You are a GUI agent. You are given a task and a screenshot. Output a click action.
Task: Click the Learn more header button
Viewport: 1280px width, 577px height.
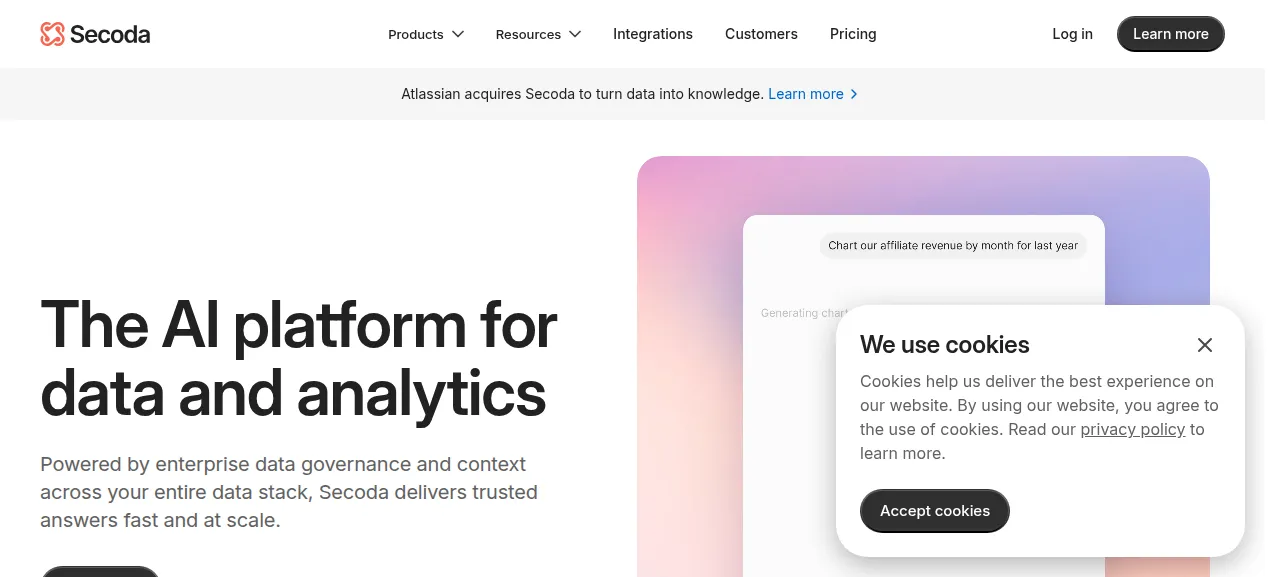tap(1171, 34)
